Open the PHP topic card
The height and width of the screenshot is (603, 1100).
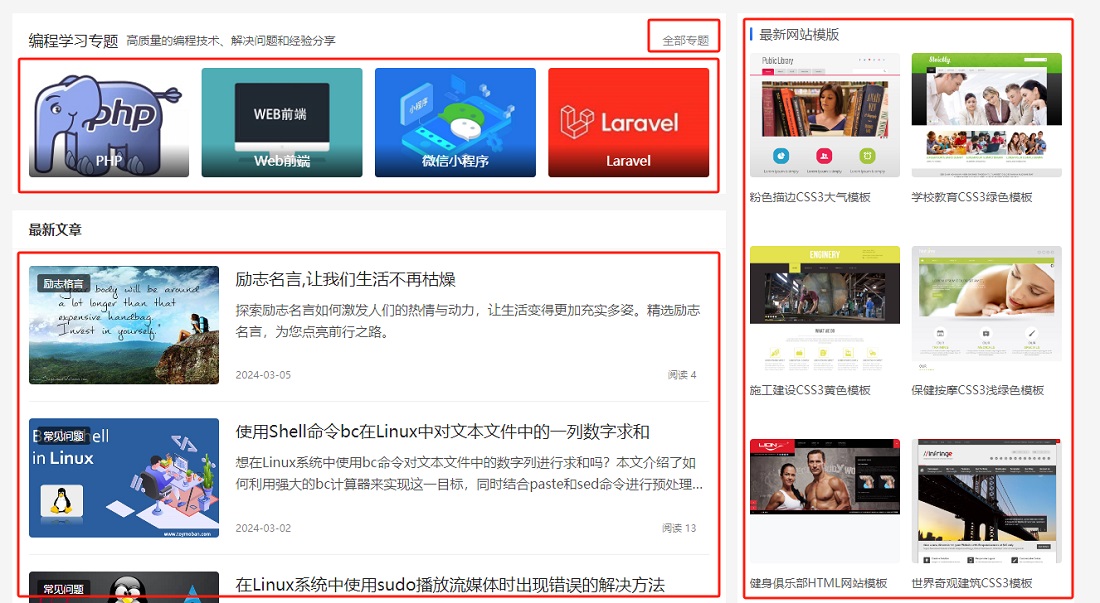pos(109,122)
